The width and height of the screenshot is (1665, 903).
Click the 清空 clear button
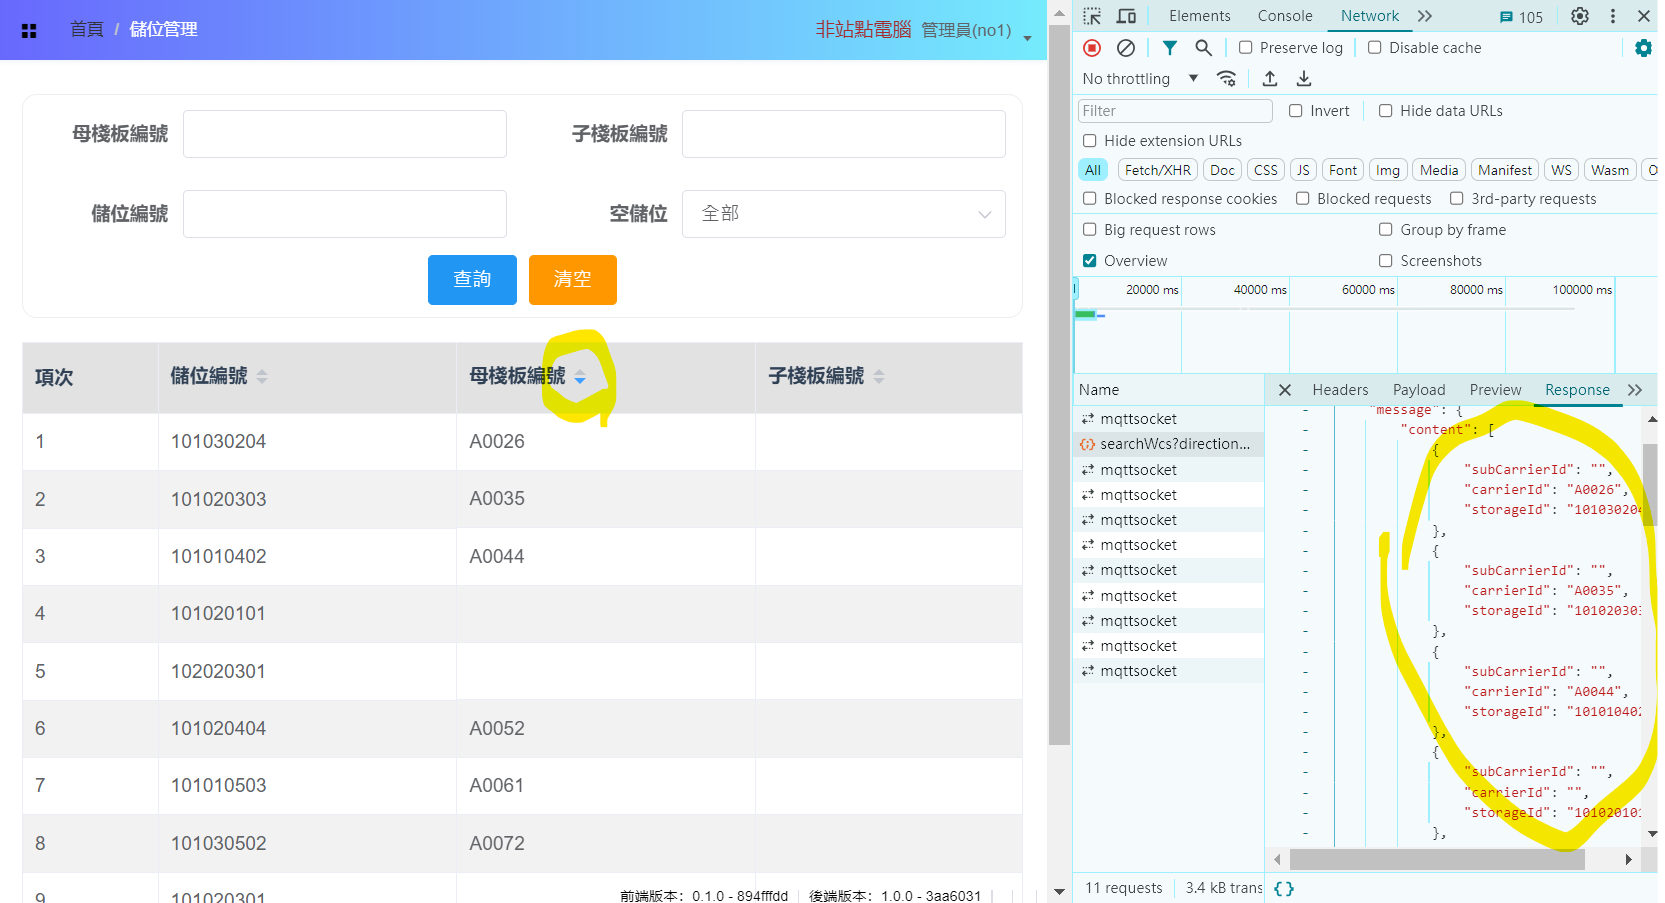(x=573, y=280)
